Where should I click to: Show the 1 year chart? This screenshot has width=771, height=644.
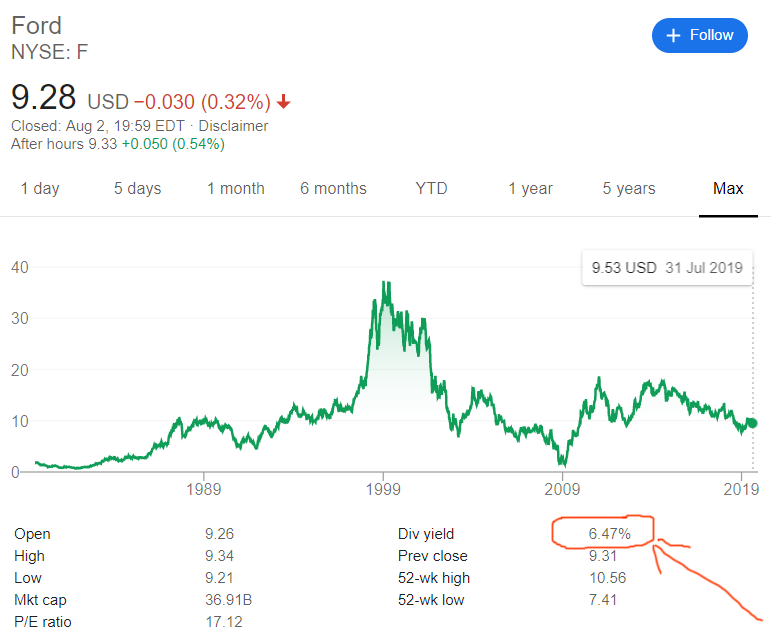point(530,188)
